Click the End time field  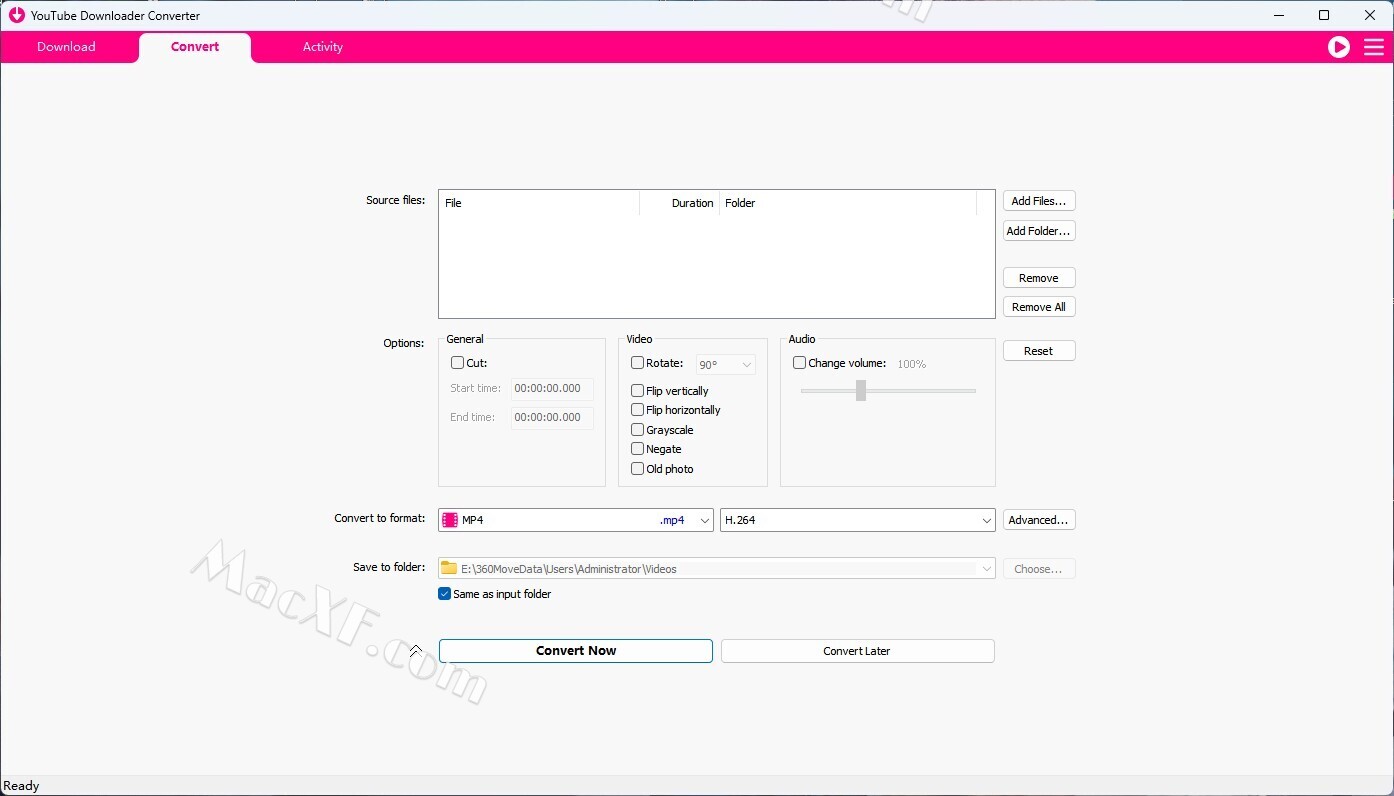click(x=552, y=418)
